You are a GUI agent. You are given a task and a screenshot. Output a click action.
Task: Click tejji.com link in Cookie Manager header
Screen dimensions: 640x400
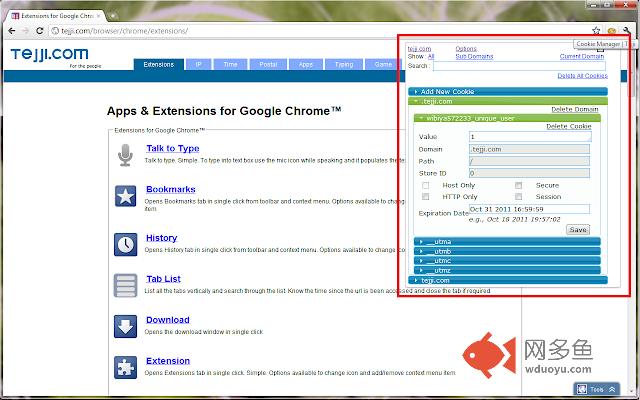click(419, 49)
